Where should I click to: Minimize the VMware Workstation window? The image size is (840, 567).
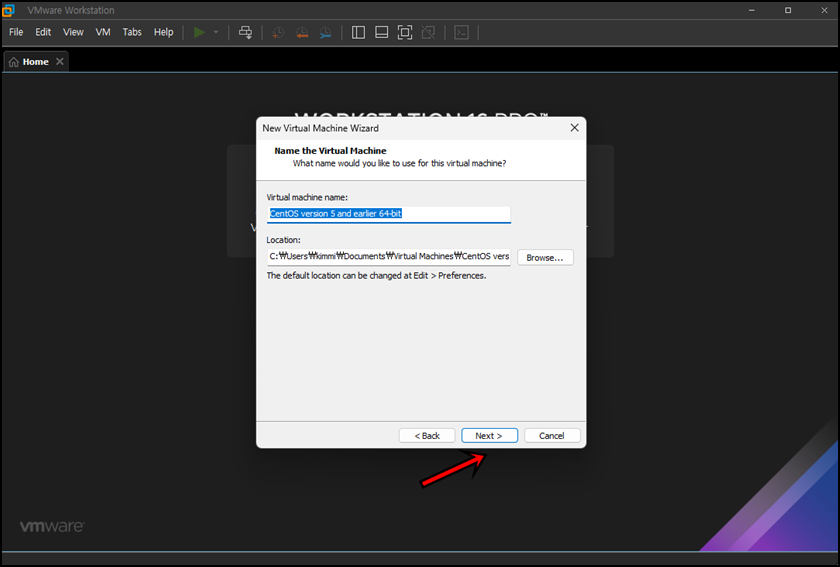752,10
